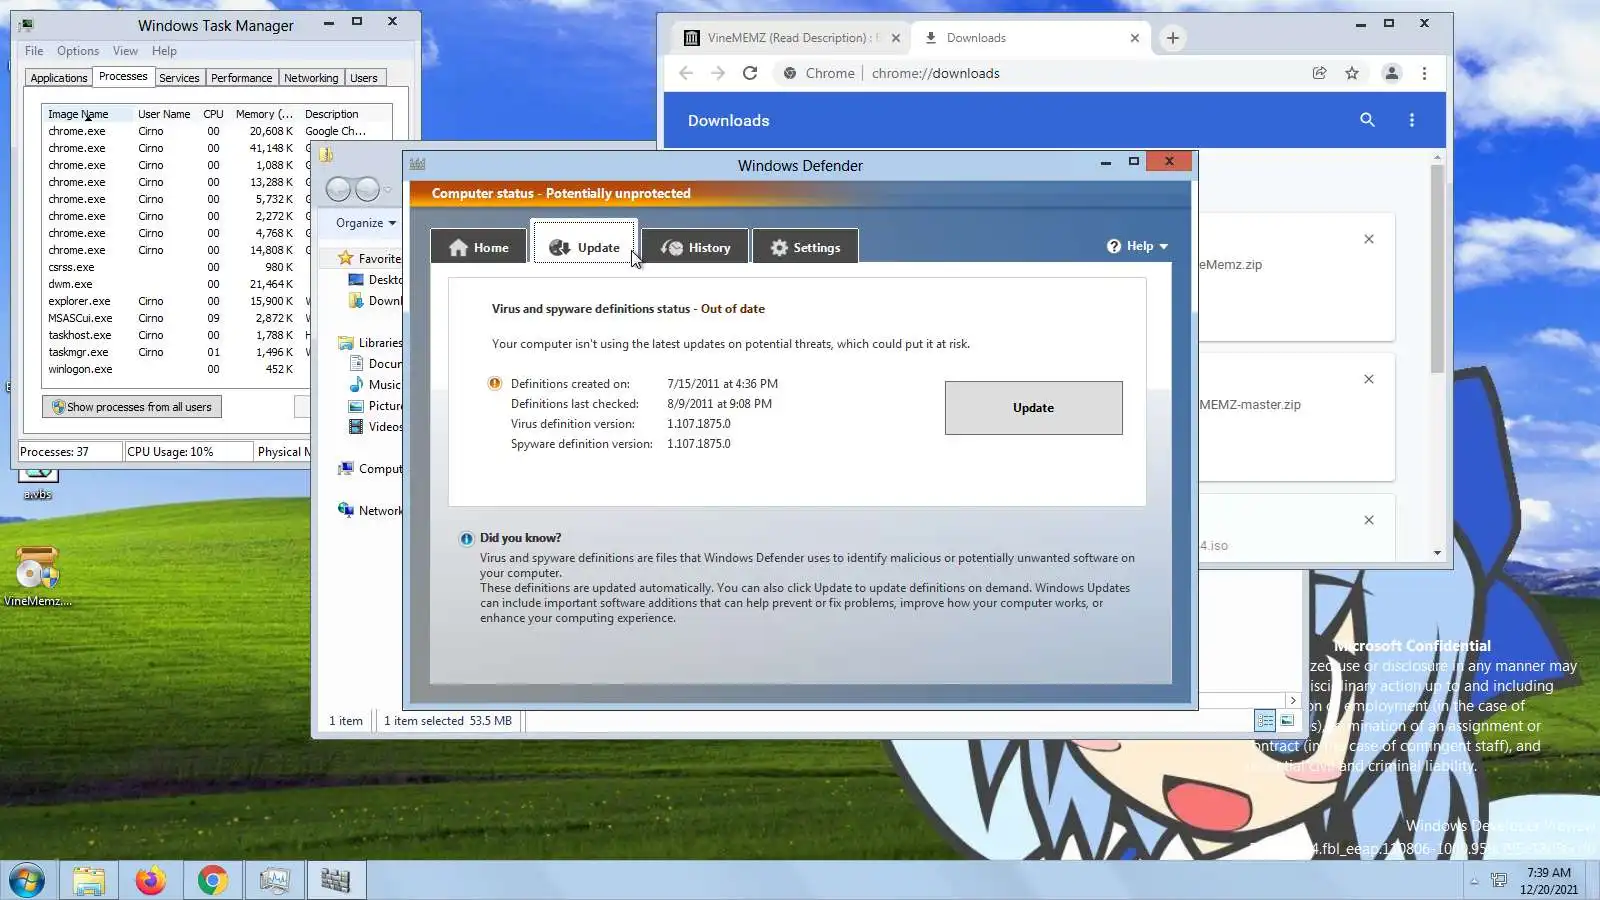Sort processes by CPU column header

click(213, 114)
